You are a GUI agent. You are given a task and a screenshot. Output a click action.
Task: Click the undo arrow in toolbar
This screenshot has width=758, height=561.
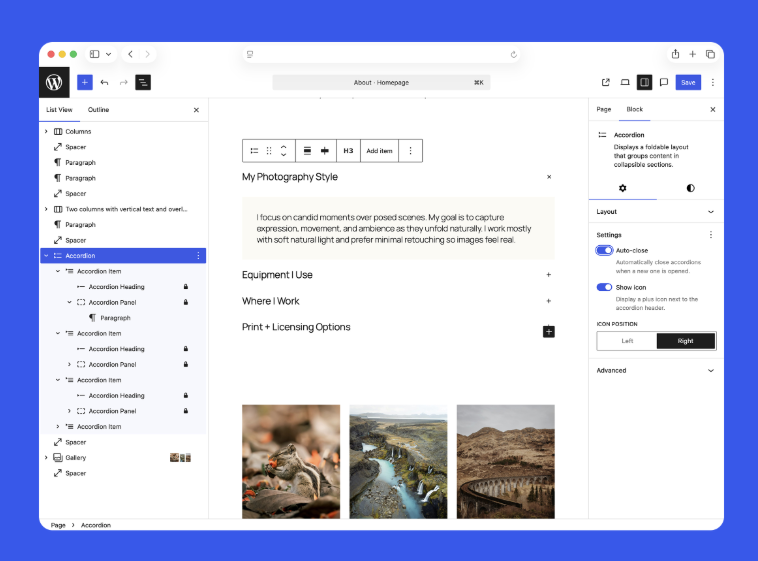104,82
